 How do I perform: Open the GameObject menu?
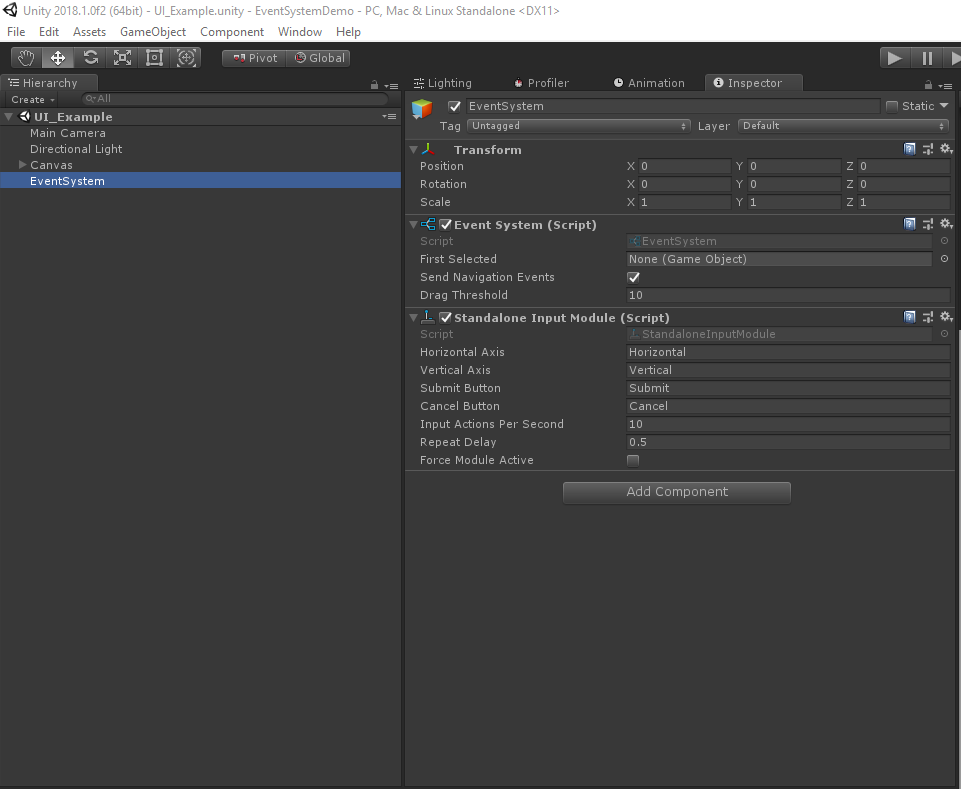click(152, 31)
